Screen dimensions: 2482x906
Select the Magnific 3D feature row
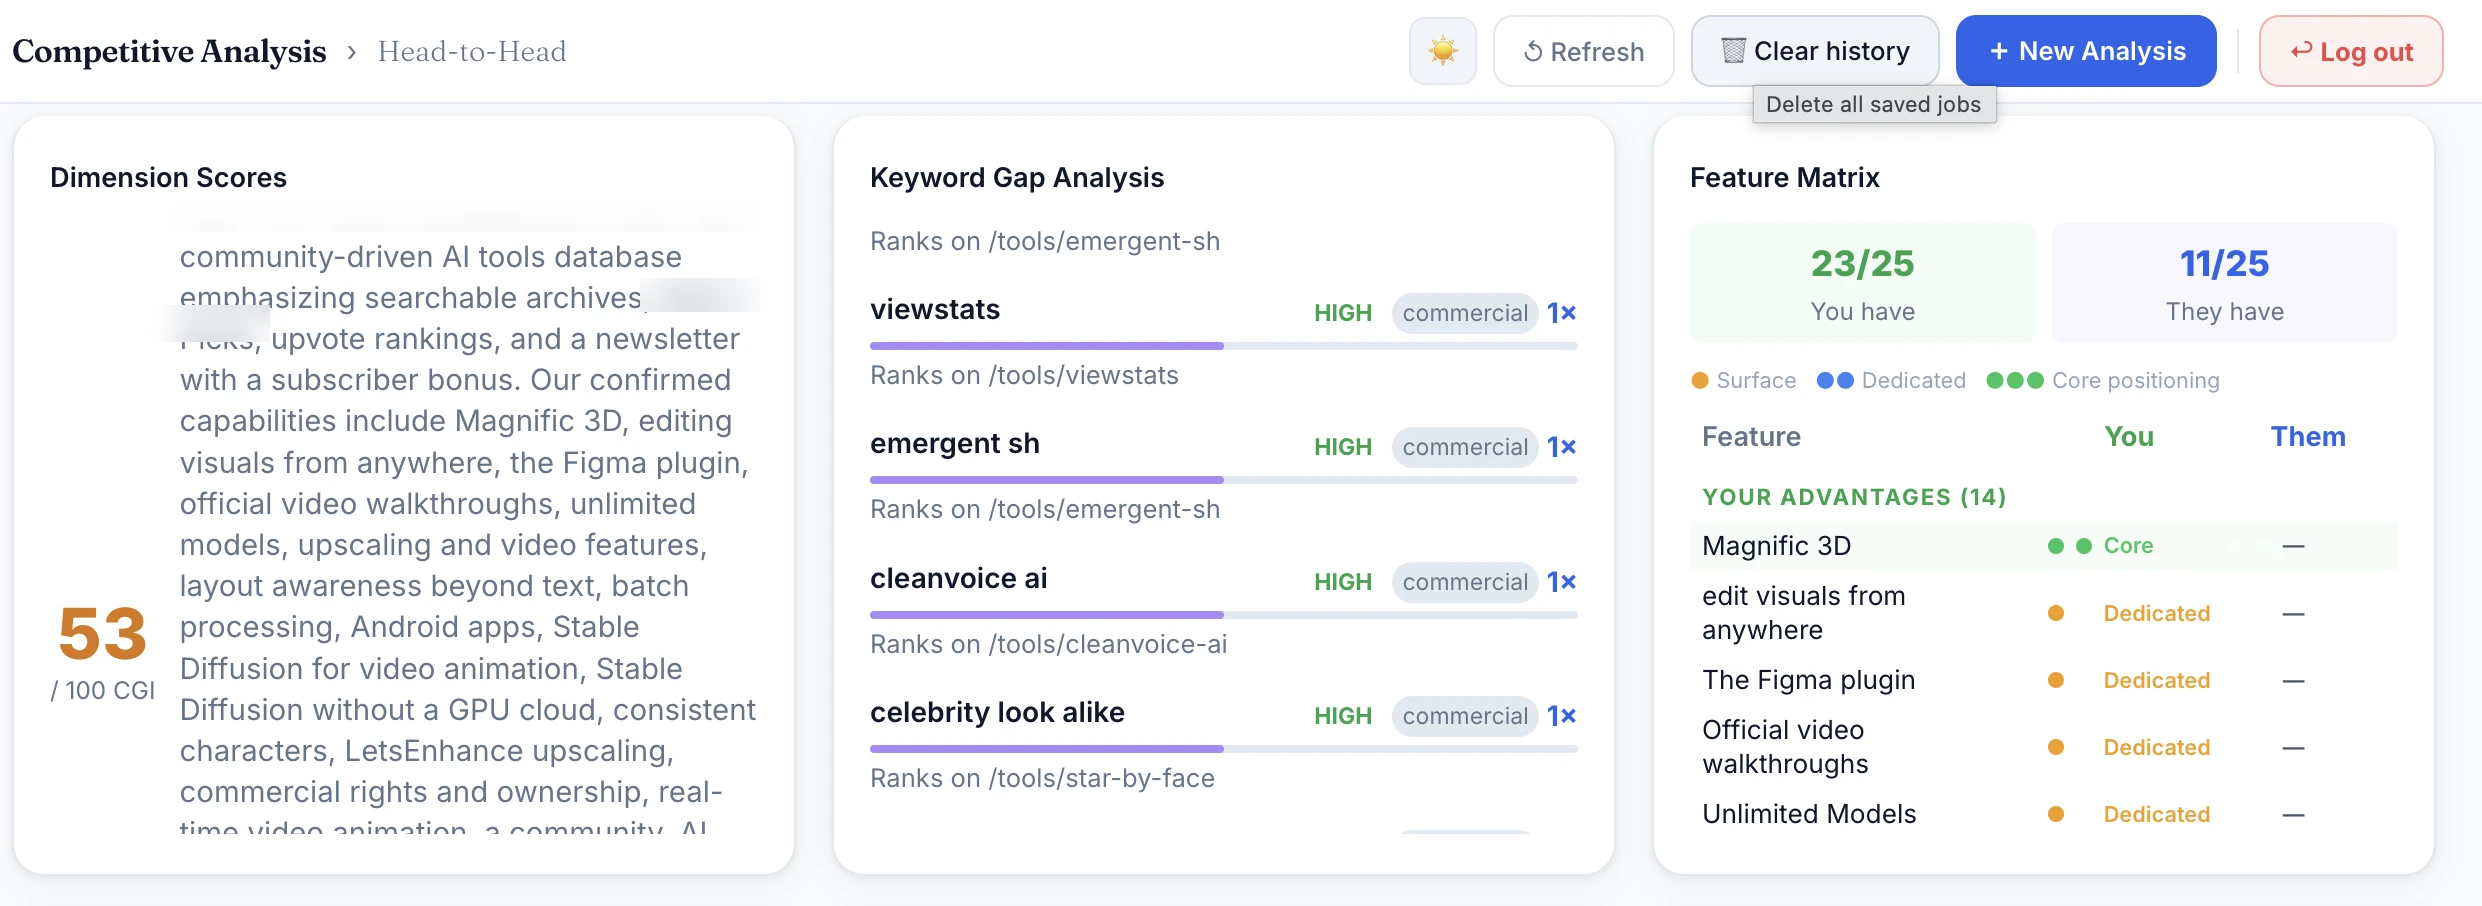click(2044, 546)
